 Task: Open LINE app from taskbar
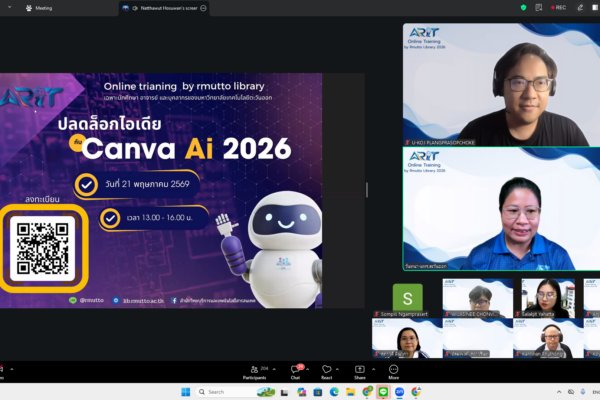point(383,392)
